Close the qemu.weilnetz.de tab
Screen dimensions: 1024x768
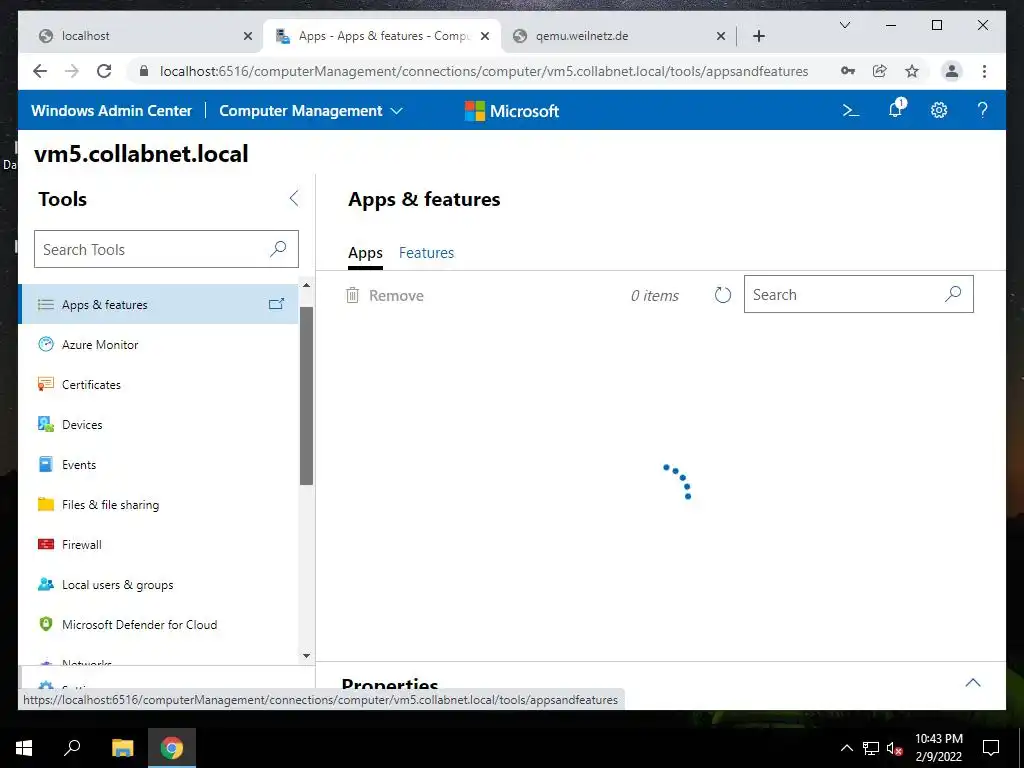tap(720, 36)
